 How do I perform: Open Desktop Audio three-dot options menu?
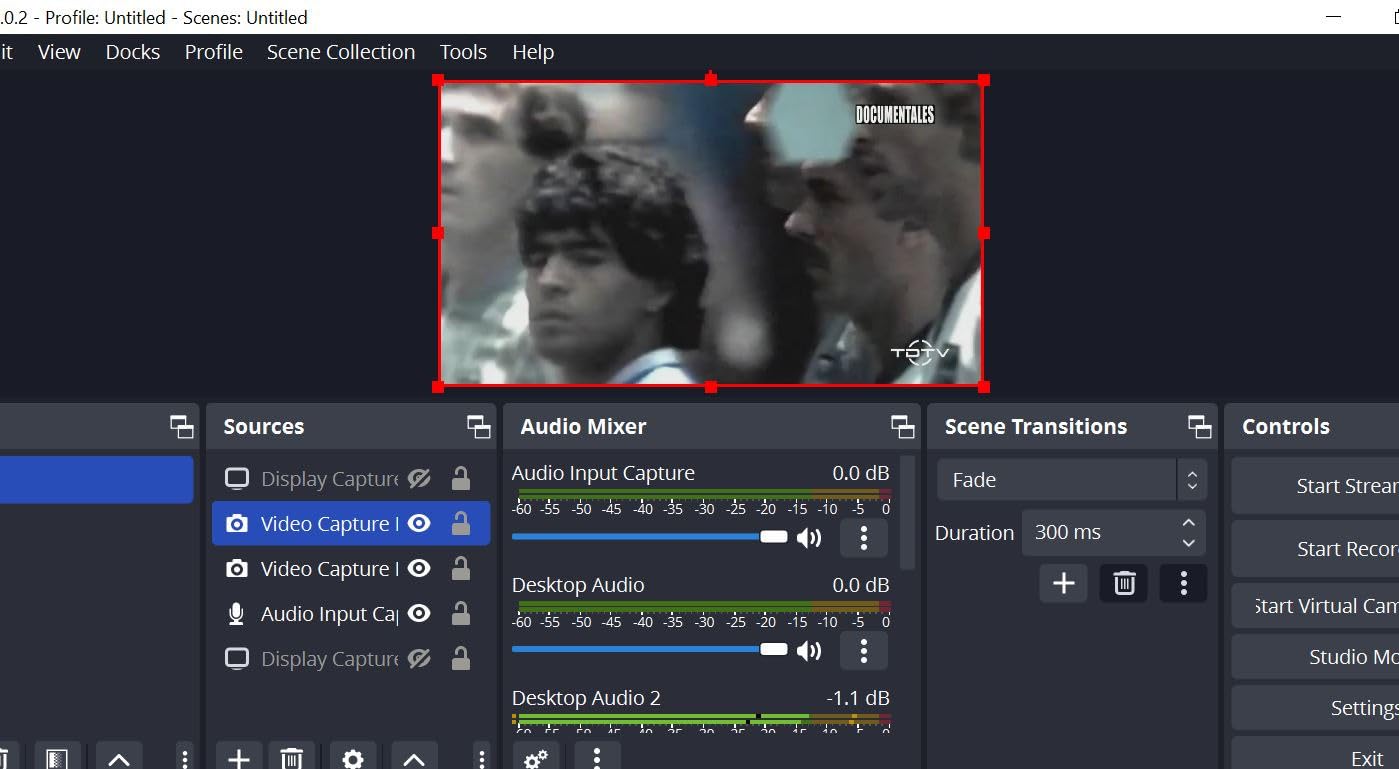(864, 651)
